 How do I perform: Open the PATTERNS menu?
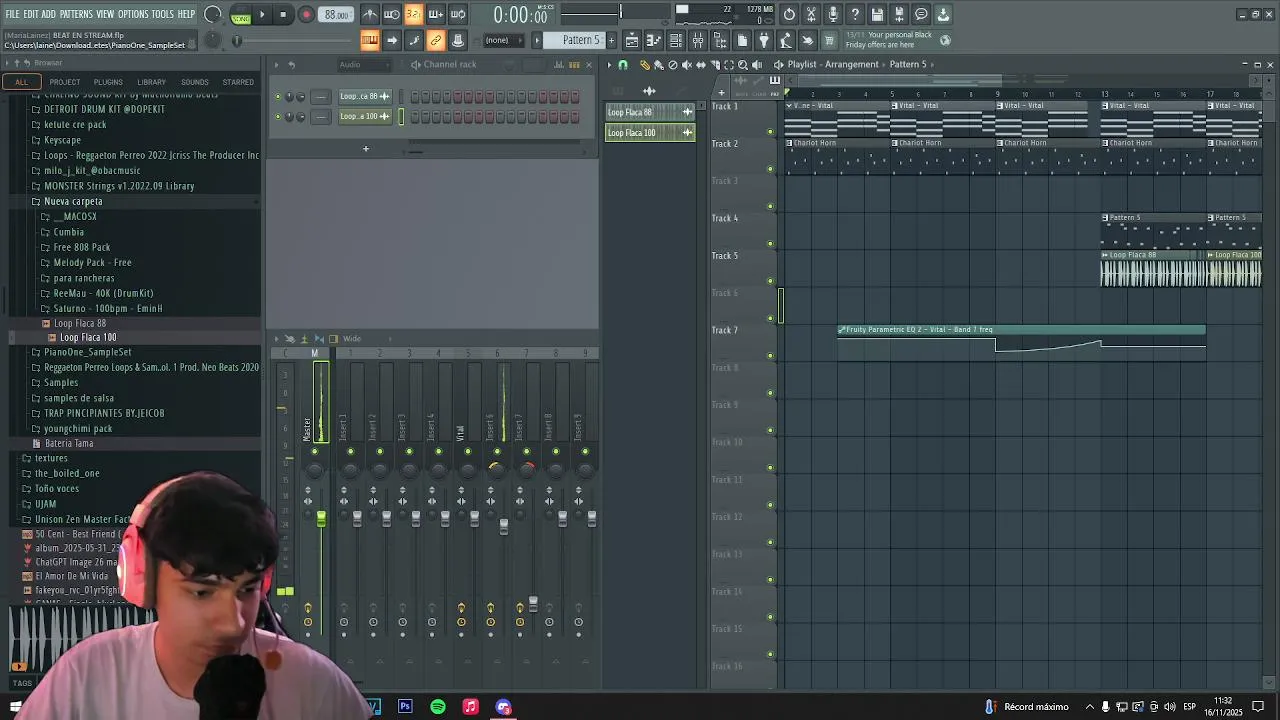point(76,14)
